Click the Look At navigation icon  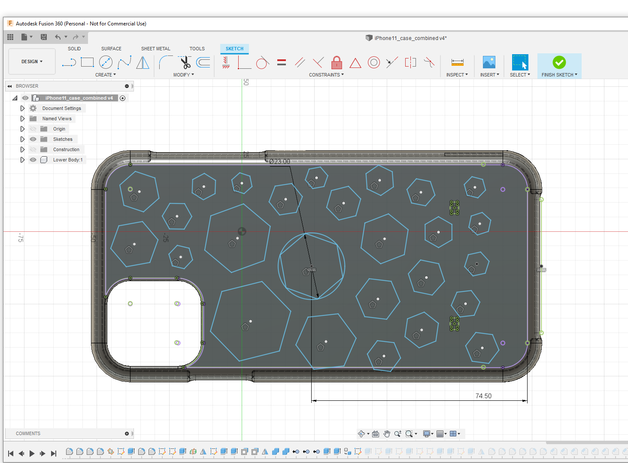click(x=375, y=434)
